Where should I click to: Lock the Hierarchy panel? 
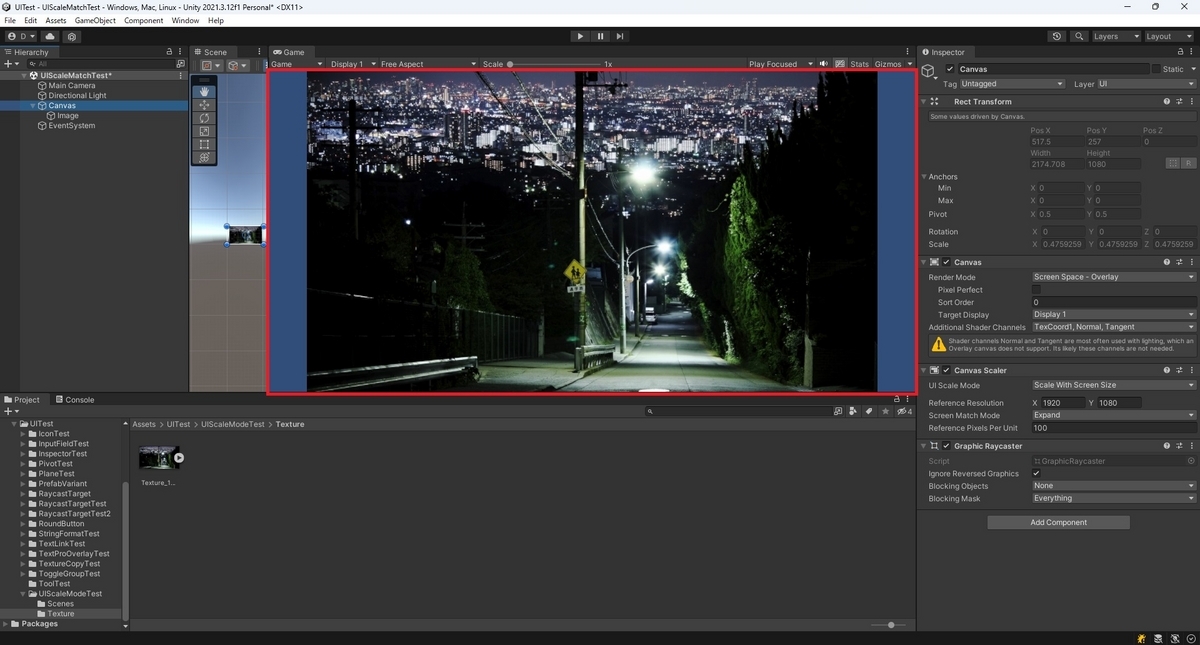click(170, 52)
